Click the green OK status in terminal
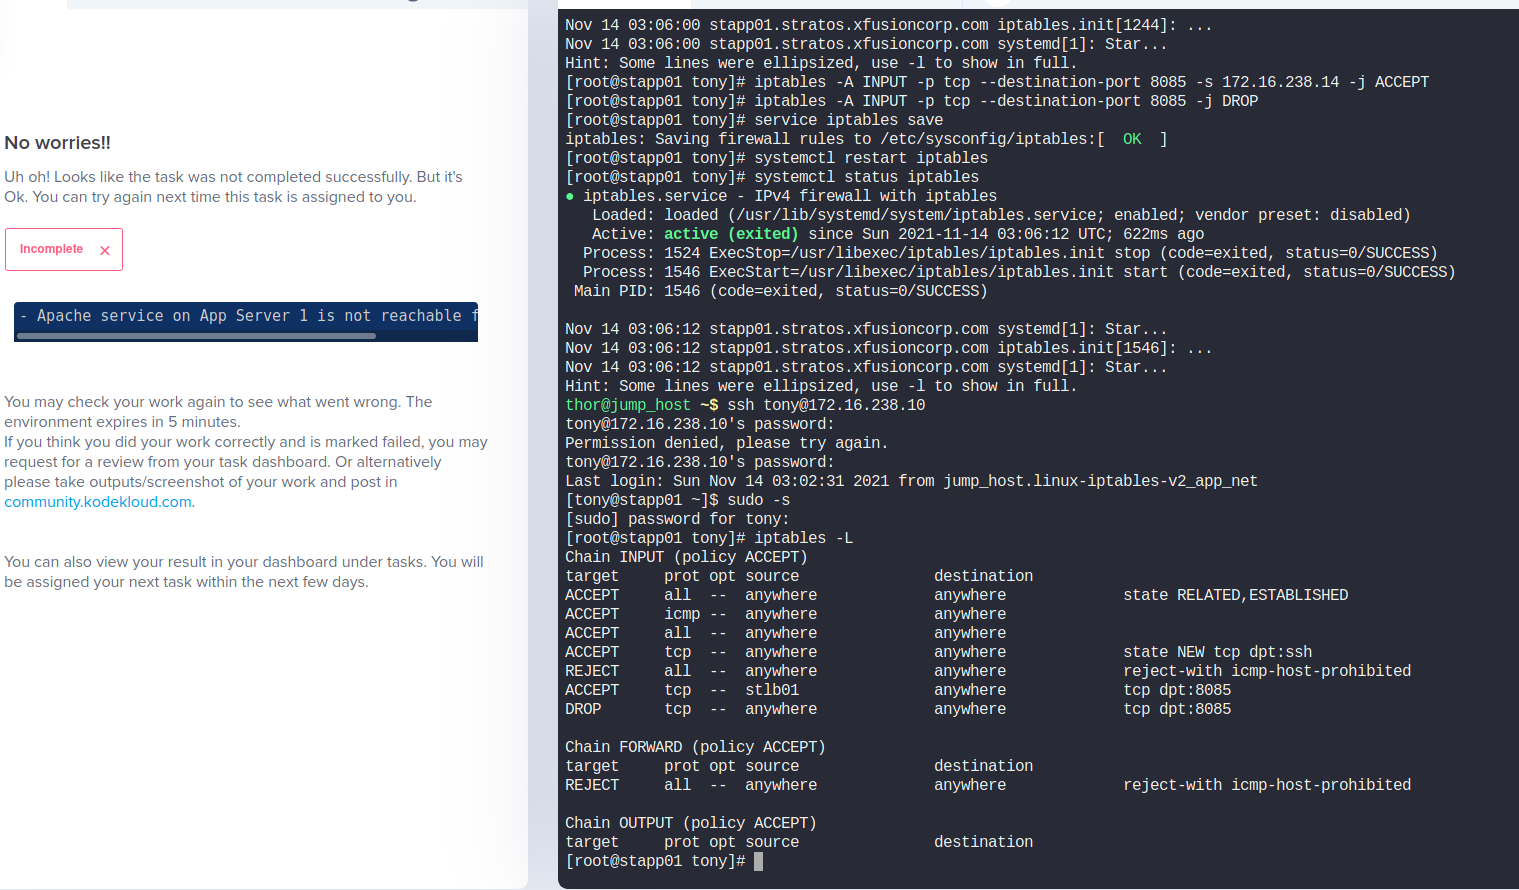Screen dimensions: 1519x890 coord(1132,139)
